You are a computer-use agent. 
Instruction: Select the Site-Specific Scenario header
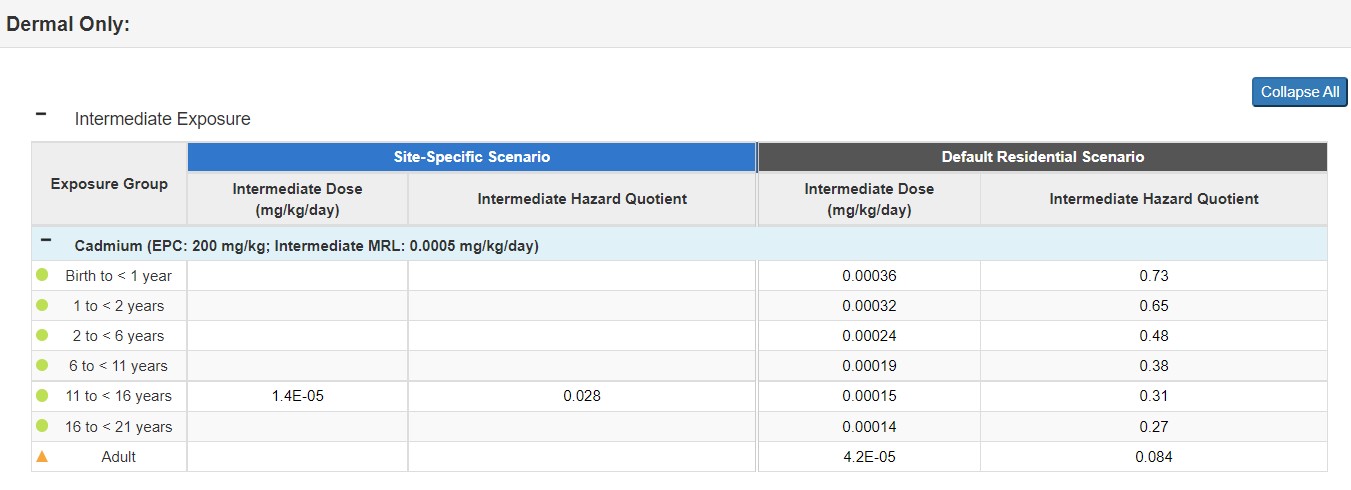[x=471, y=157]
